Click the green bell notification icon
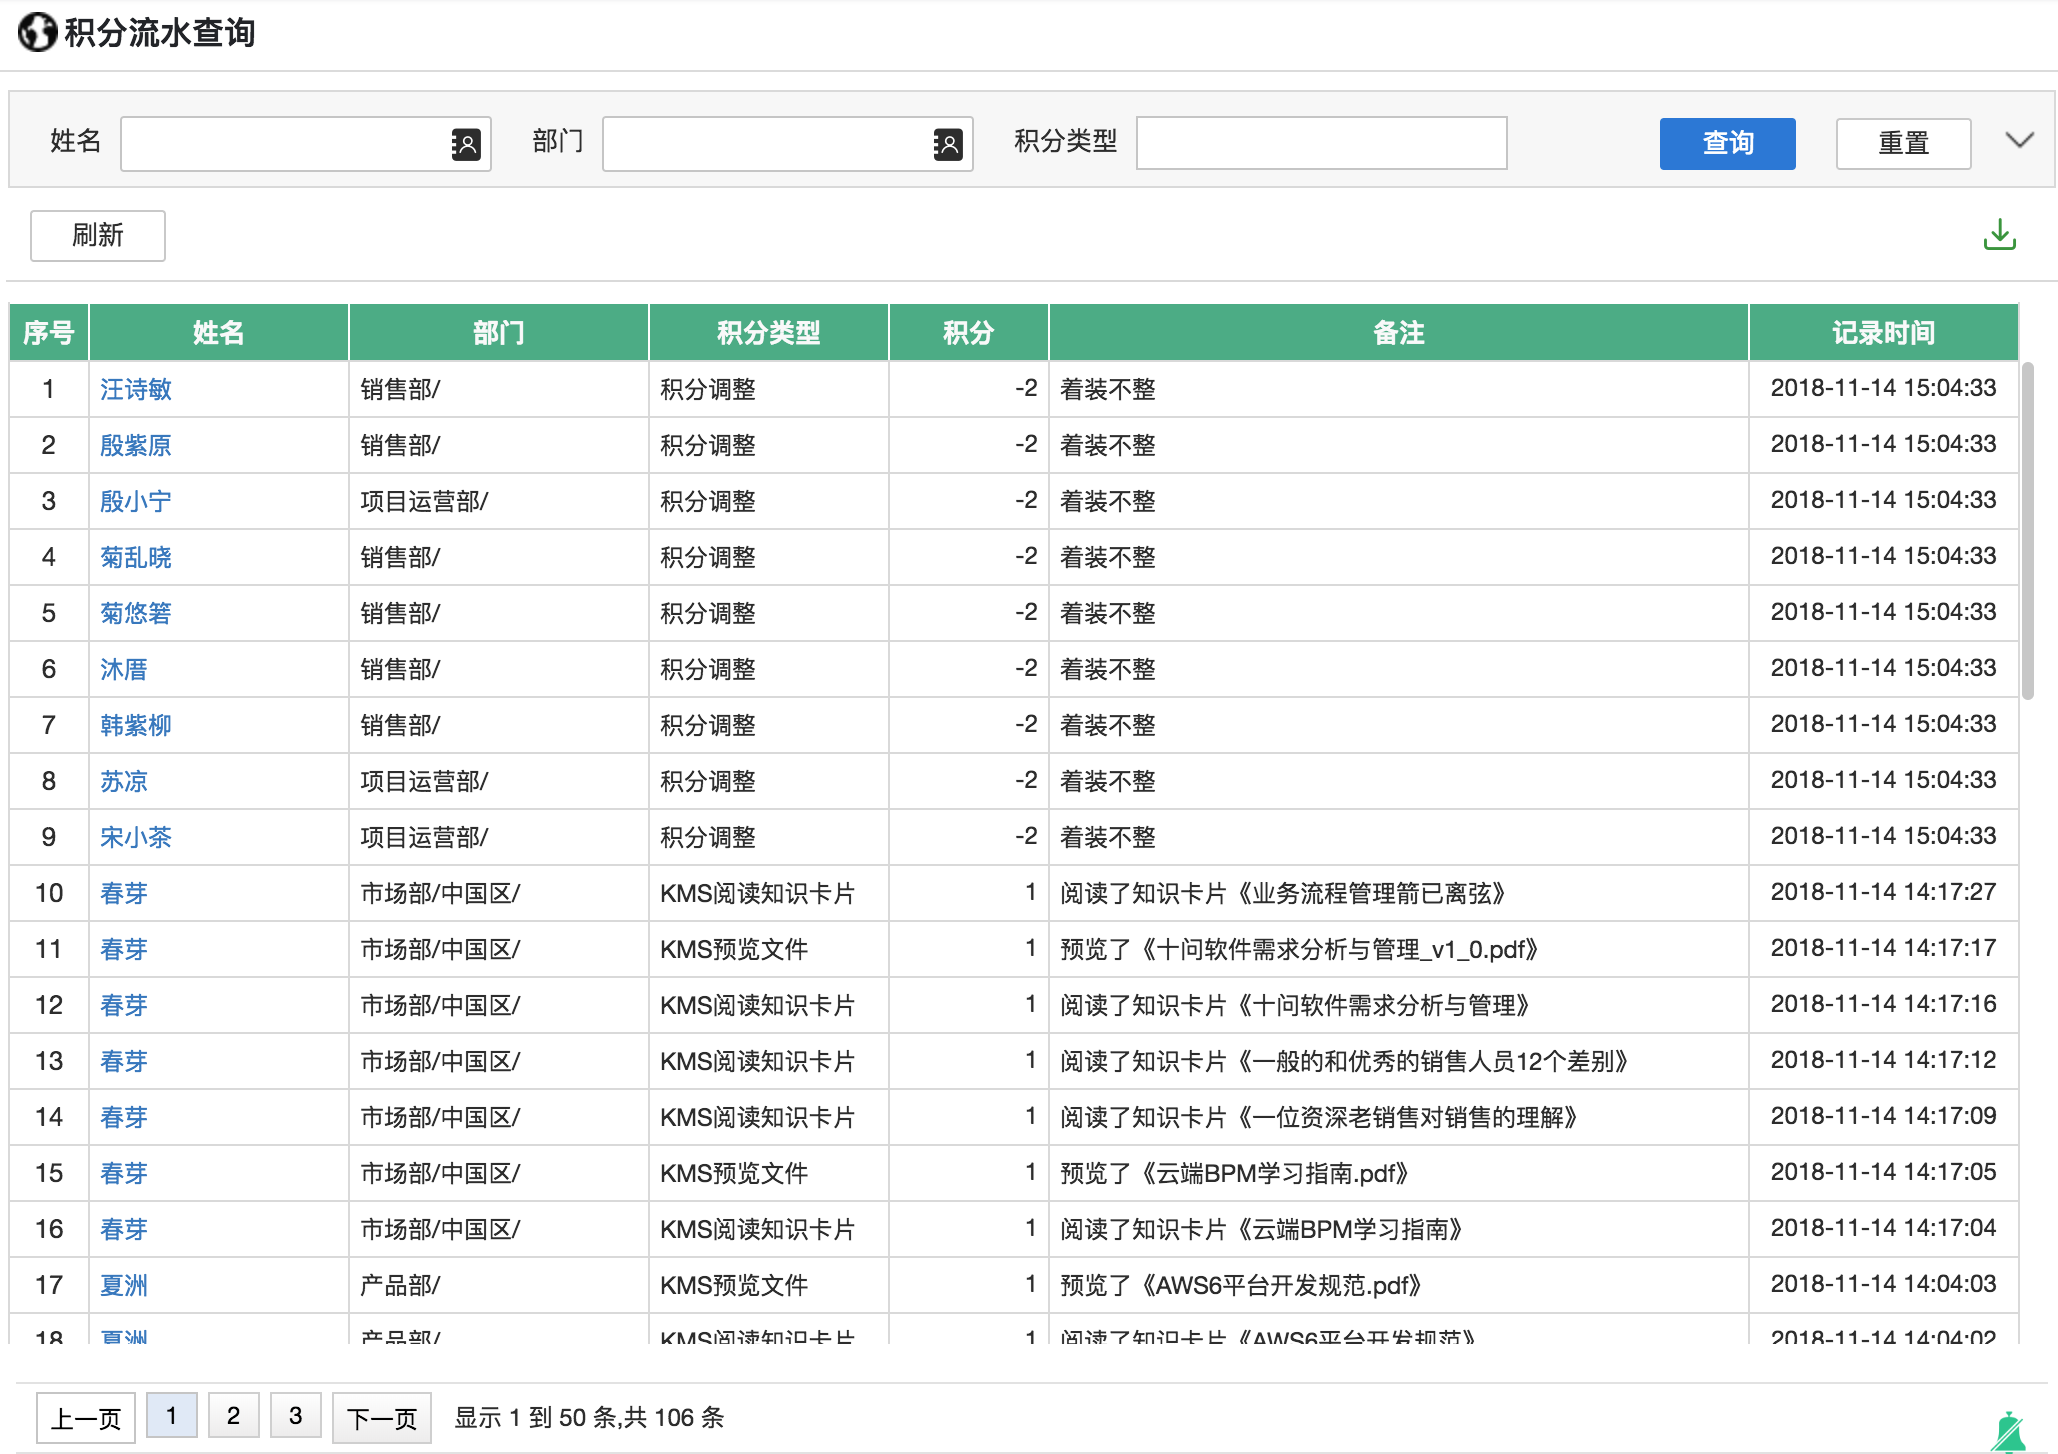Screen dimensions: 2058x1454 click(x=2008, y=1432)
